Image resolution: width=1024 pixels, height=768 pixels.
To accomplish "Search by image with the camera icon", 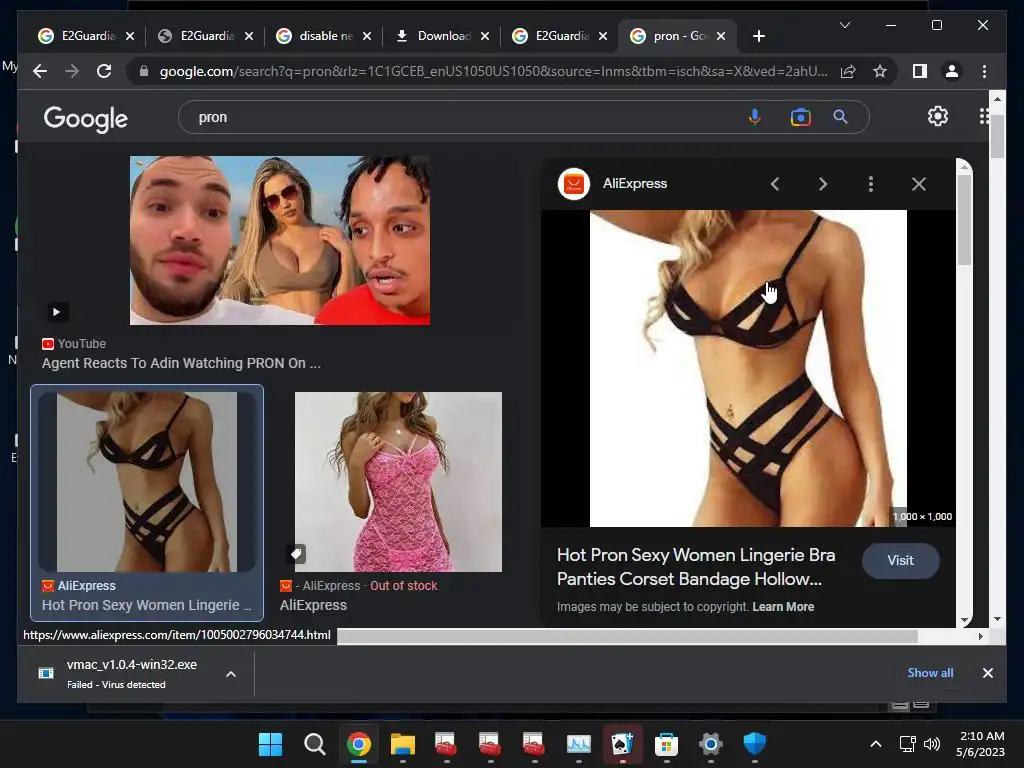I will (x=801, y=117).
